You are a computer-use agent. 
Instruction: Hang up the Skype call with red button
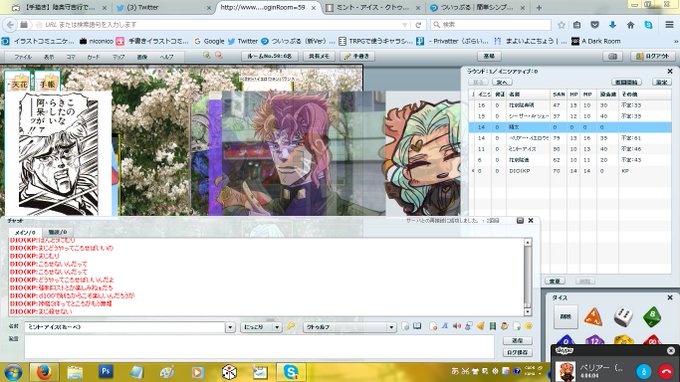tap(666, 371)
